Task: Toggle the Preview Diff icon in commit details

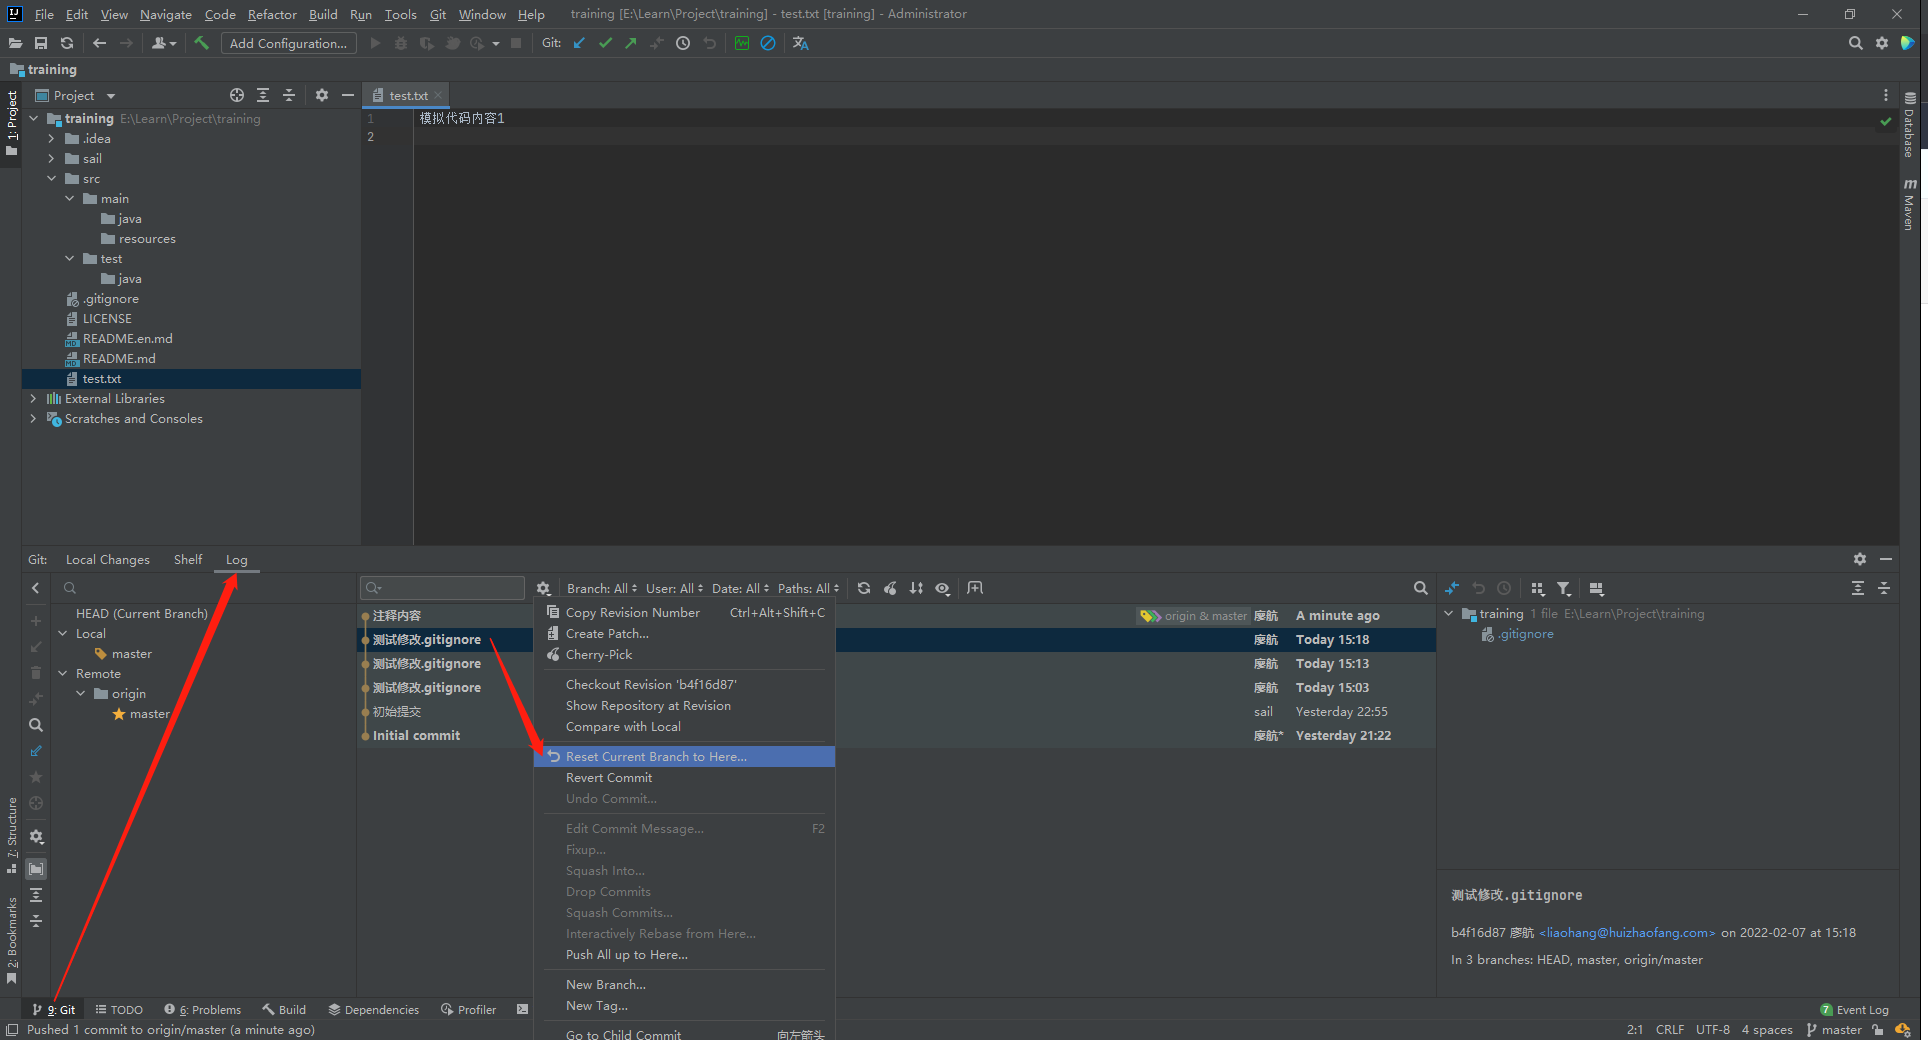Action: point(1596,588)
